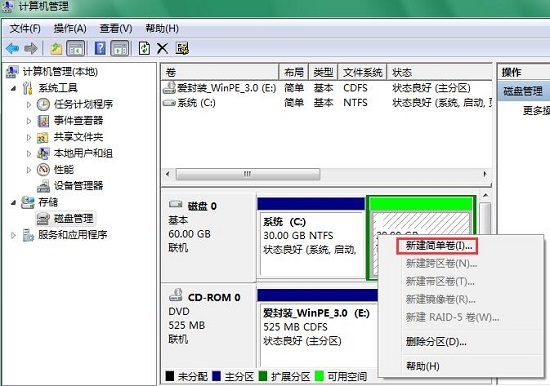
Task: Sort by the 类型 column header
Action: point(323,72)
